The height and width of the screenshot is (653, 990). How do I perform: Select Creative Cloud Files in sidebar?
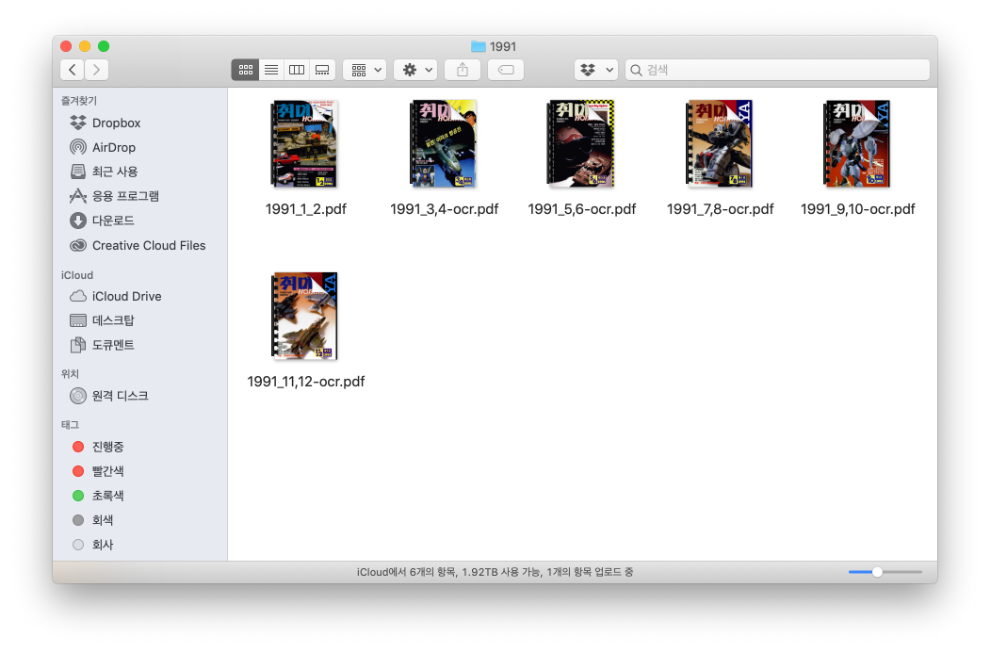pos(148,245)
